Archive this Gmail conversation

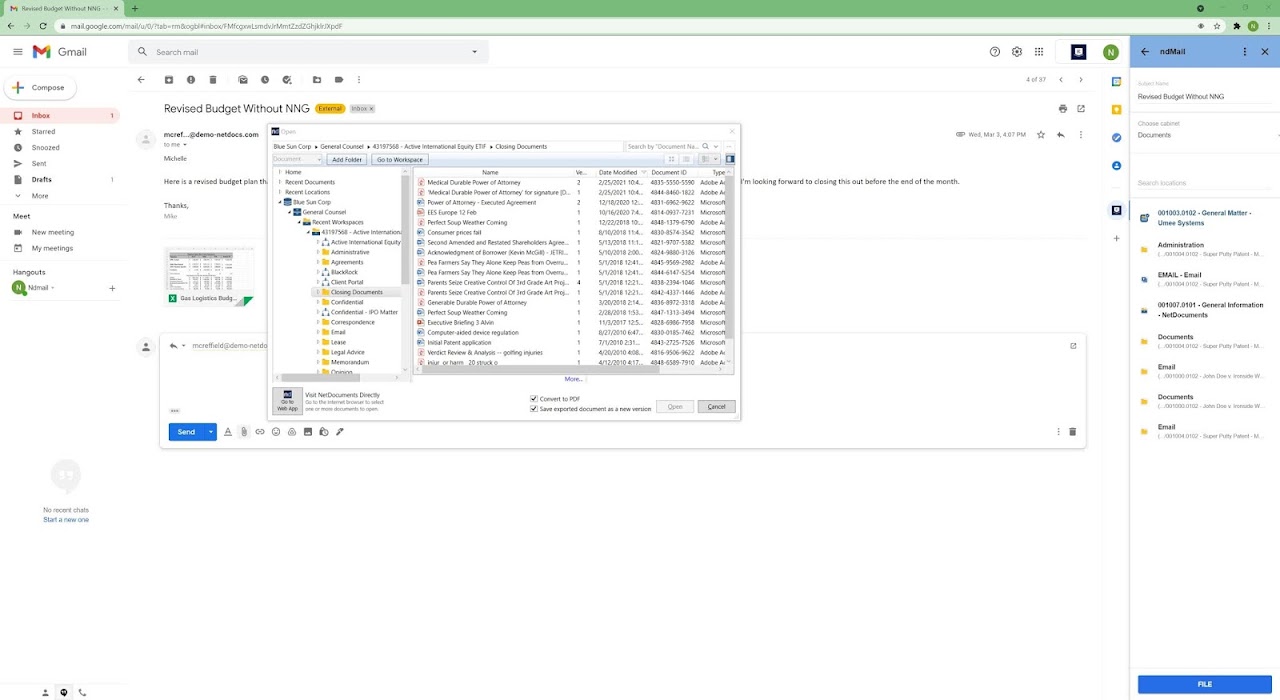point(169,80)
